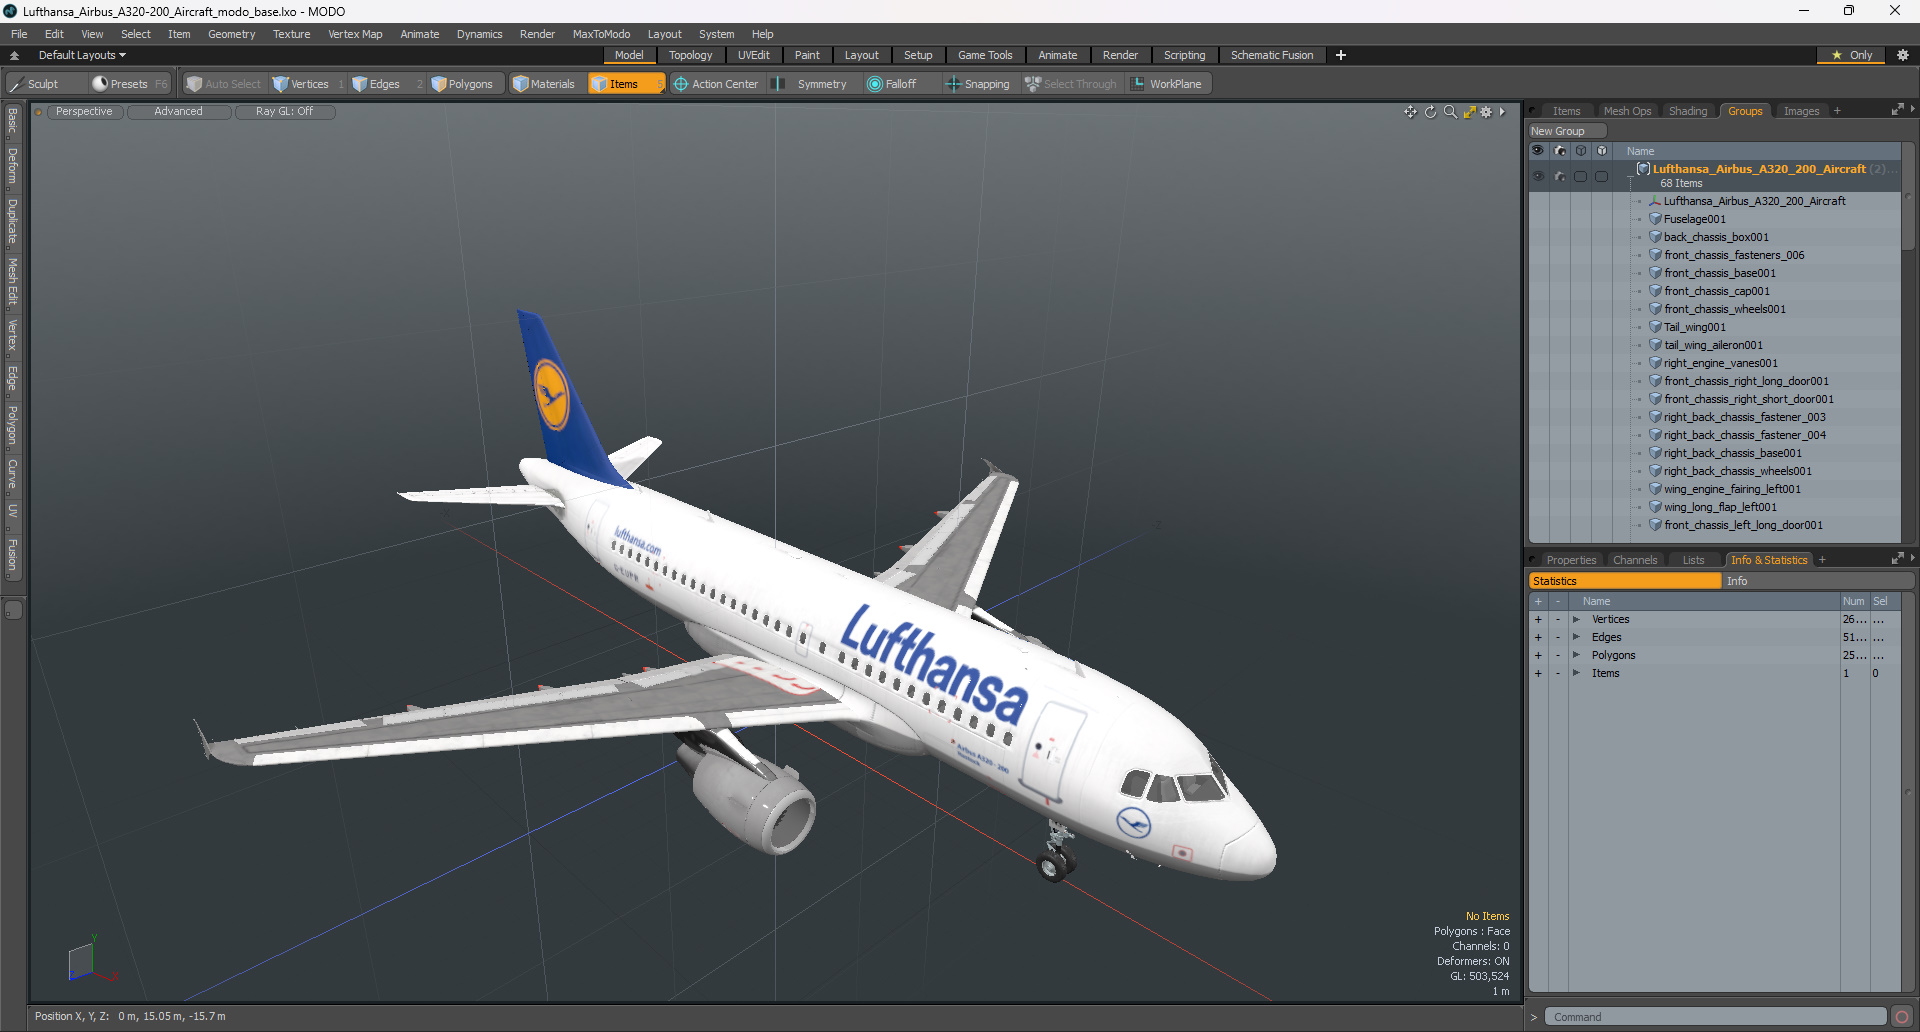Toggle render camera of the Lufthansa group
The height and width of the screenshot is (1032, 1920).
[1560, 176]
